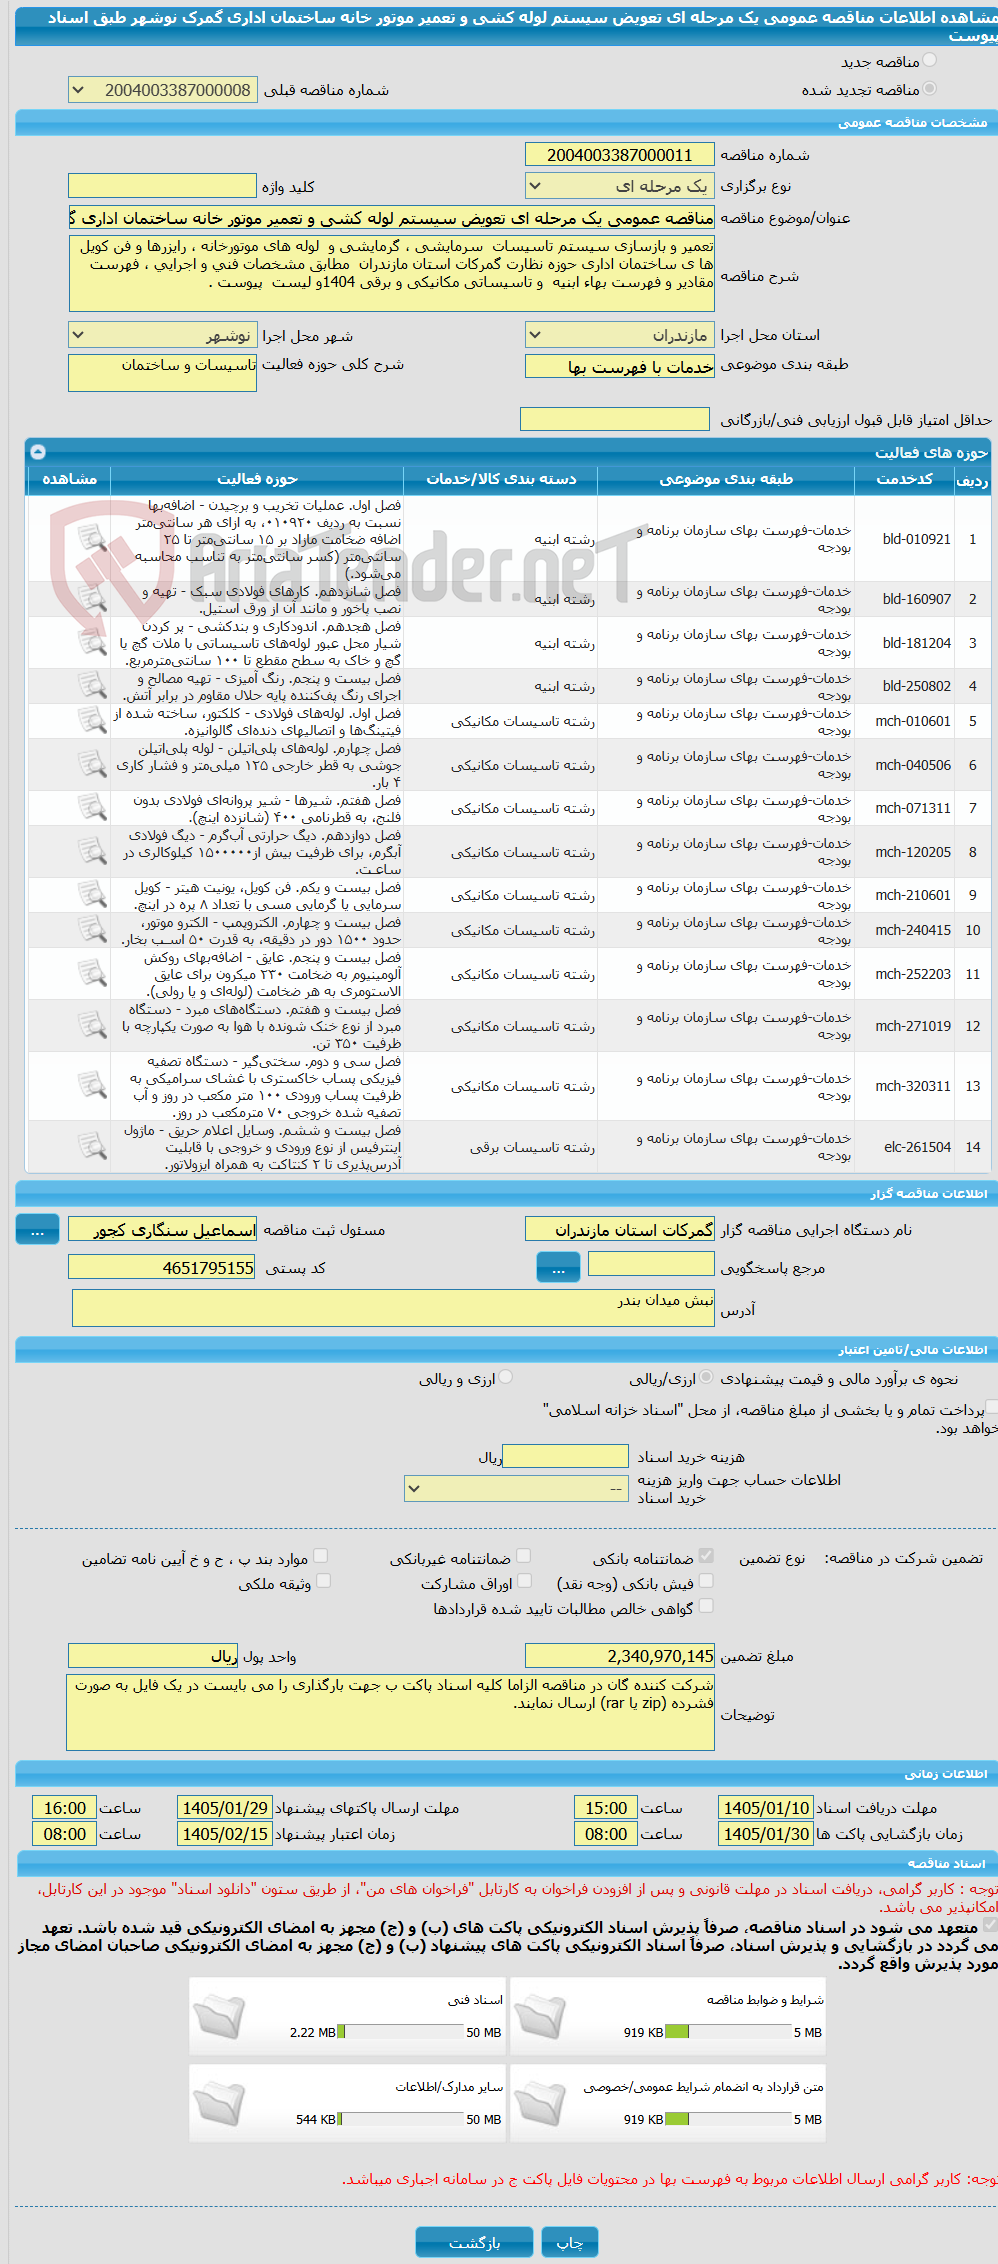Click شرایط و ضوابط مناقصه size bar
Image resolution: width=998 pixels, height=2264 pixels.
728,2032
